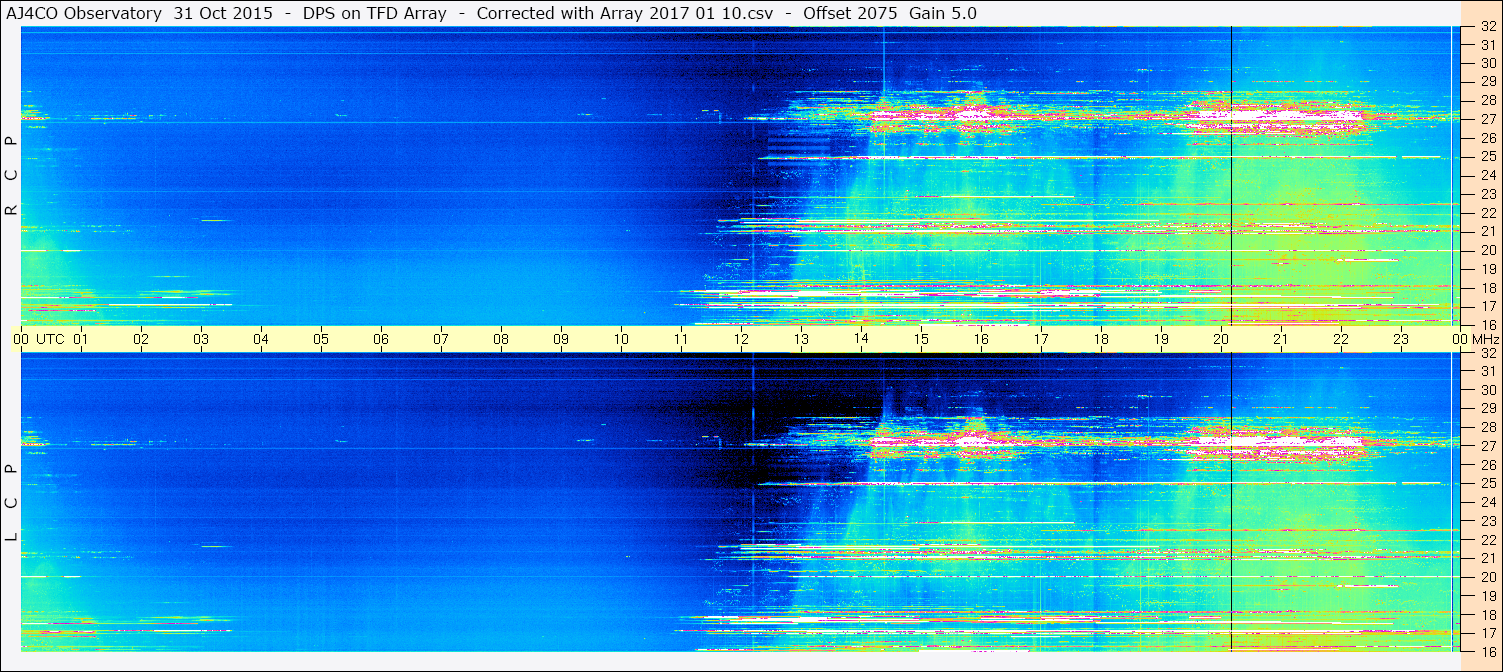
Task: Click the 18 MHz tick label in RCP panel
Action: (x=1487, y=287)
